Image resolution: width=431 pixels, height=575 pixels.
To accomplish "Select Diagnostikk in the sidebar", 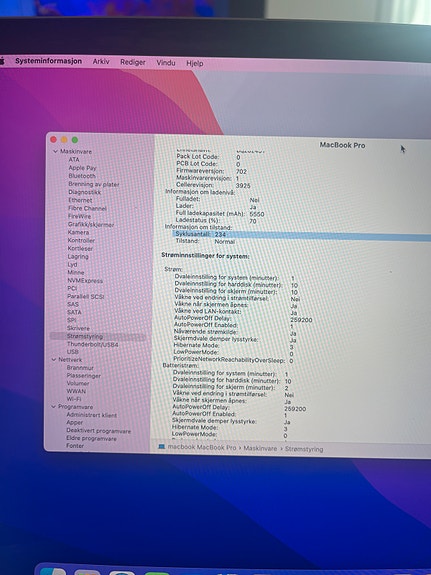I will pyautogui.click(x=84, y=192).
